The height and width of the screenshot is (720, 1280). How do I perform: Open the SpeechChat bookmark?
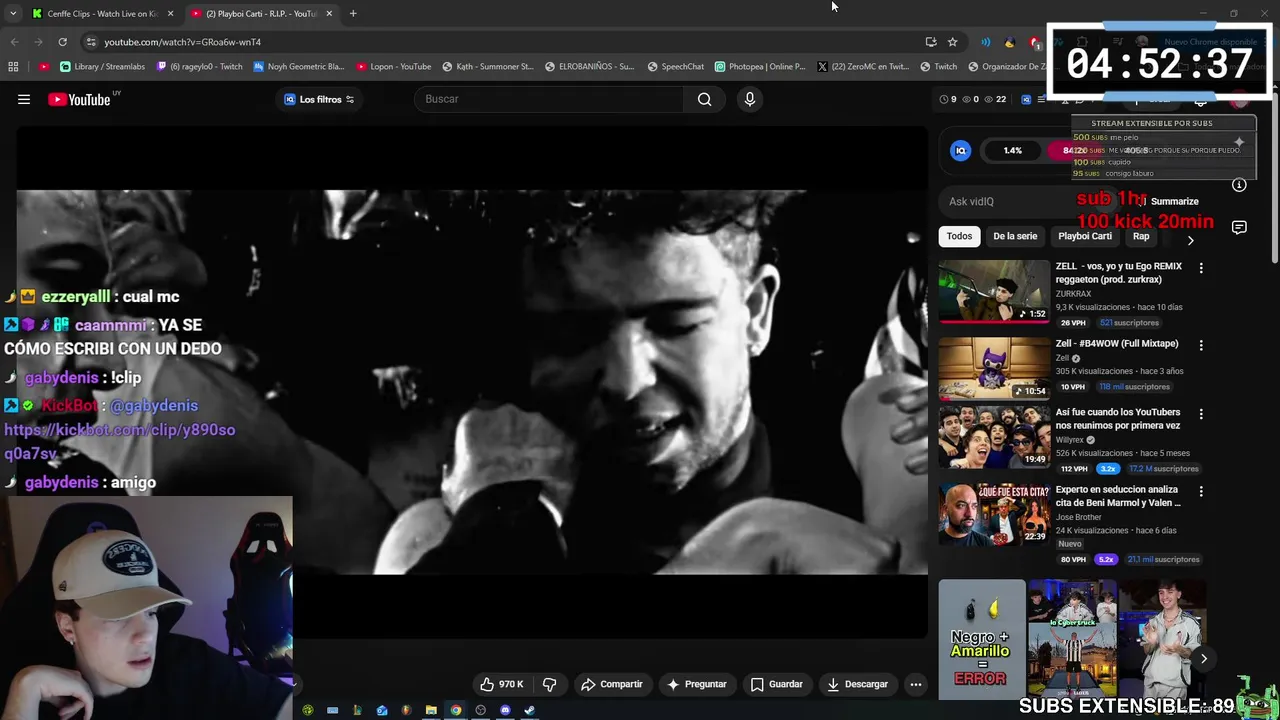tap(676, 67)
